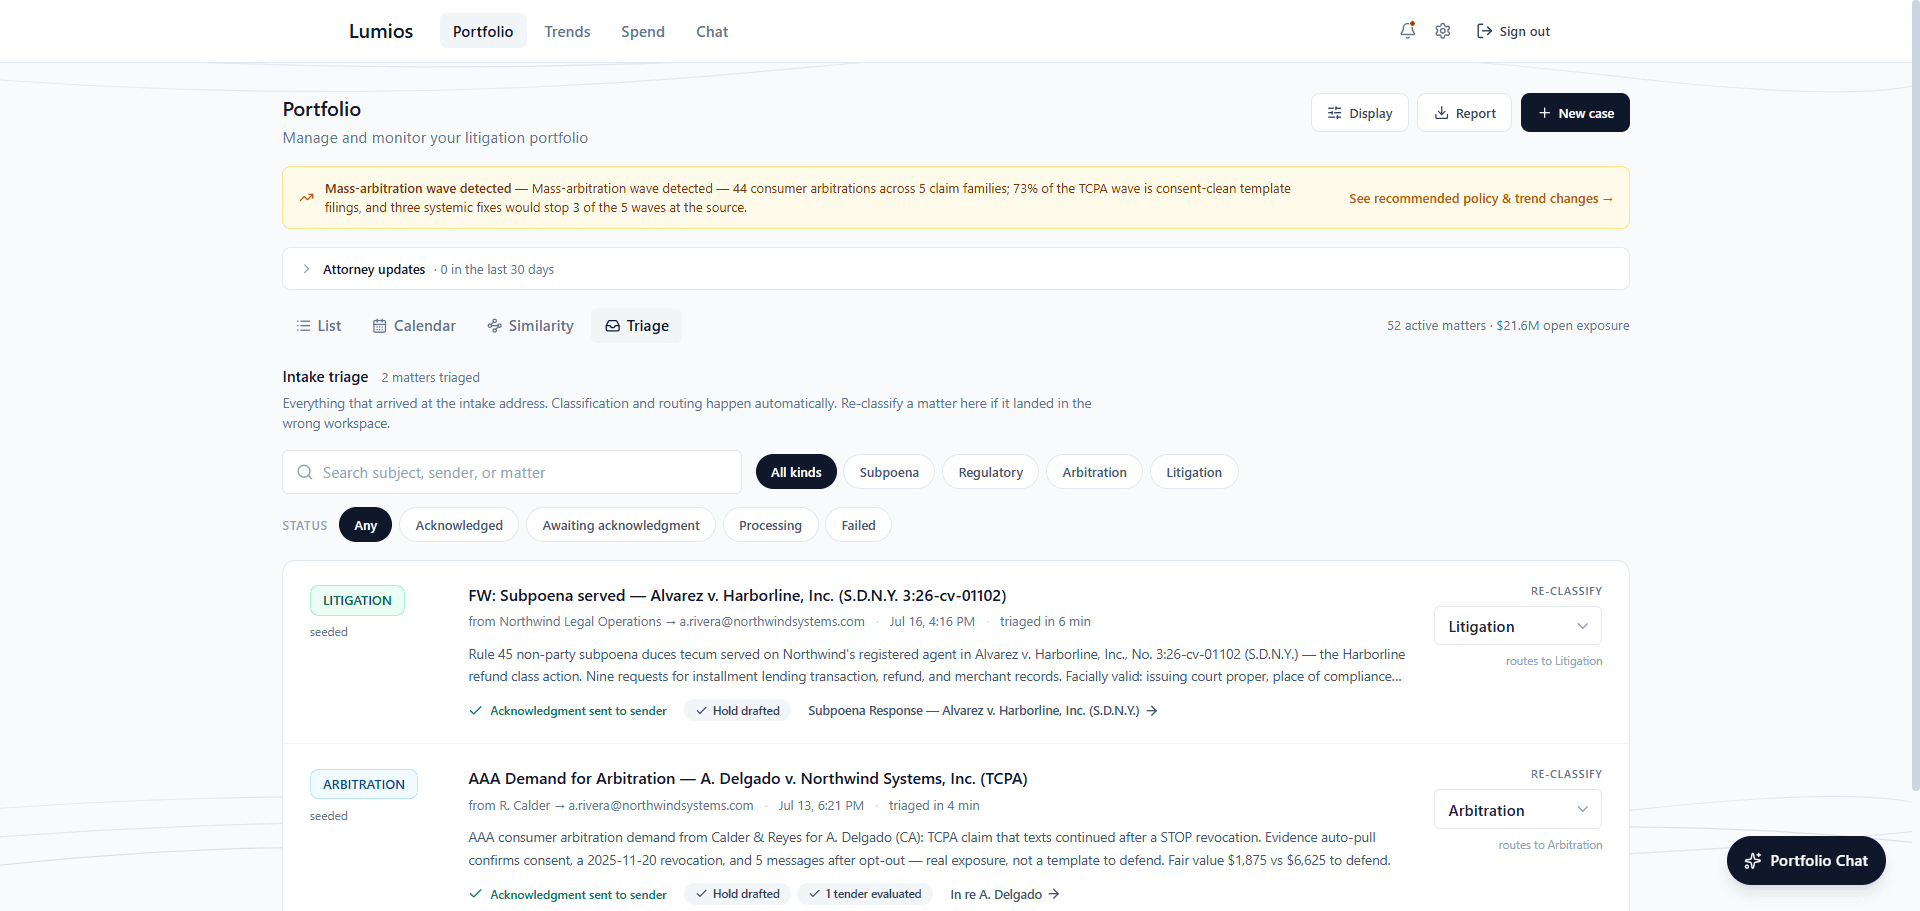Open re-classify dropdown set to Arbitration
Viewport: 1920px width, 911px height.
1517,810
